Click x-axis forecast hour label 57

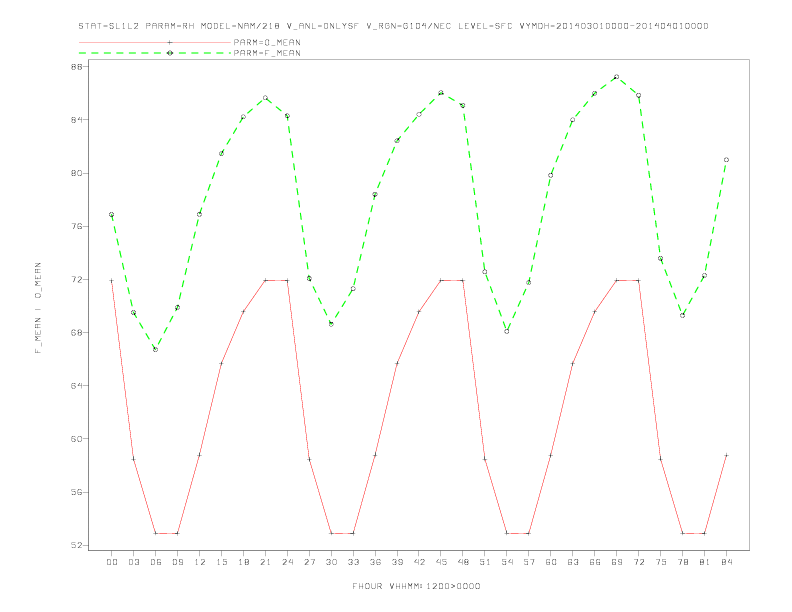click(x=529, y=562)
